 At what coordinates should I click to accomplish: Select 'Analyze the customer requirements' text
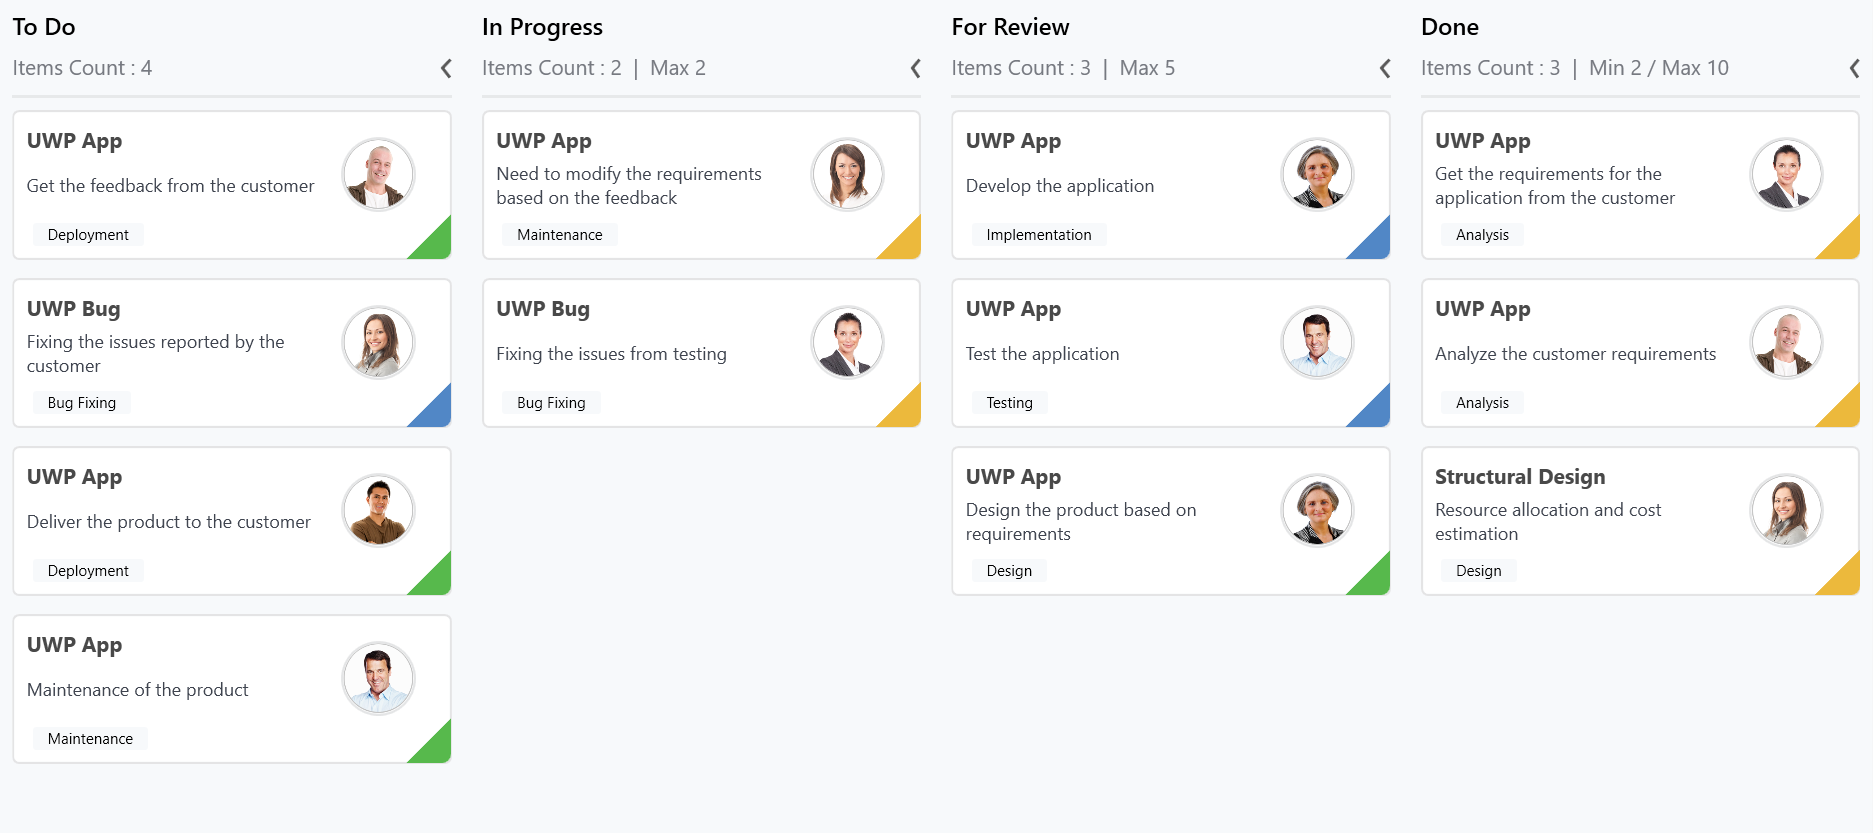(1576, 354)
